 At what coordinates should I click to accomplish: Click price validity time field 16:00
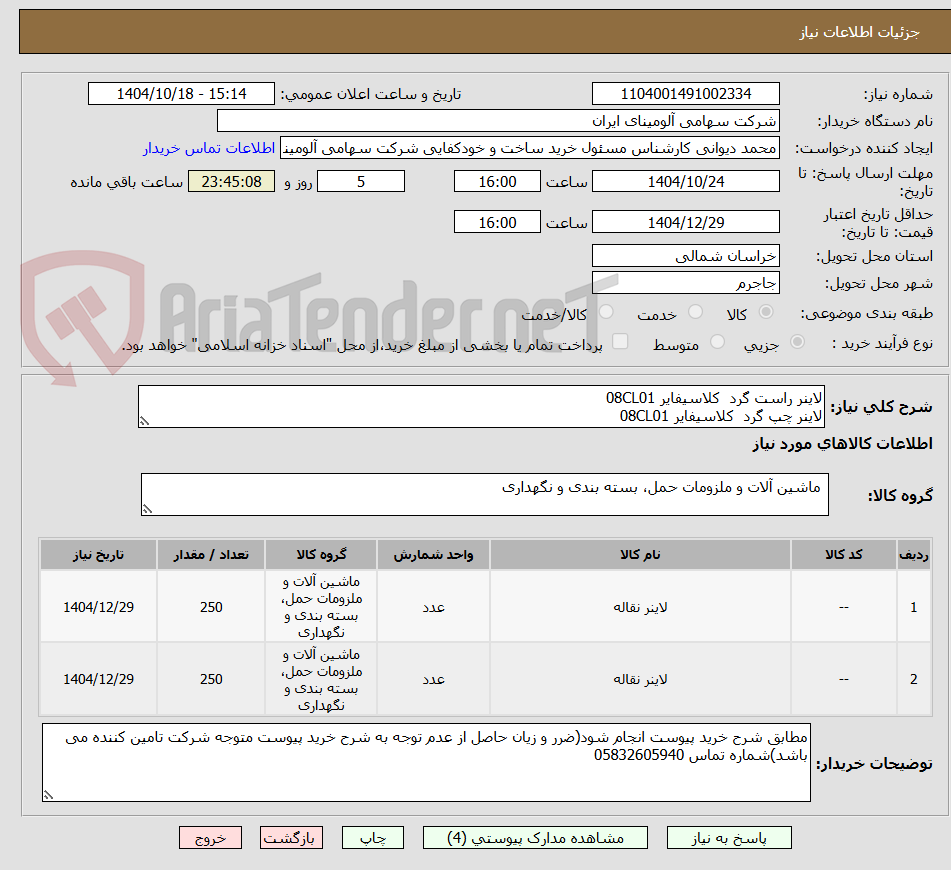point(497,222)
